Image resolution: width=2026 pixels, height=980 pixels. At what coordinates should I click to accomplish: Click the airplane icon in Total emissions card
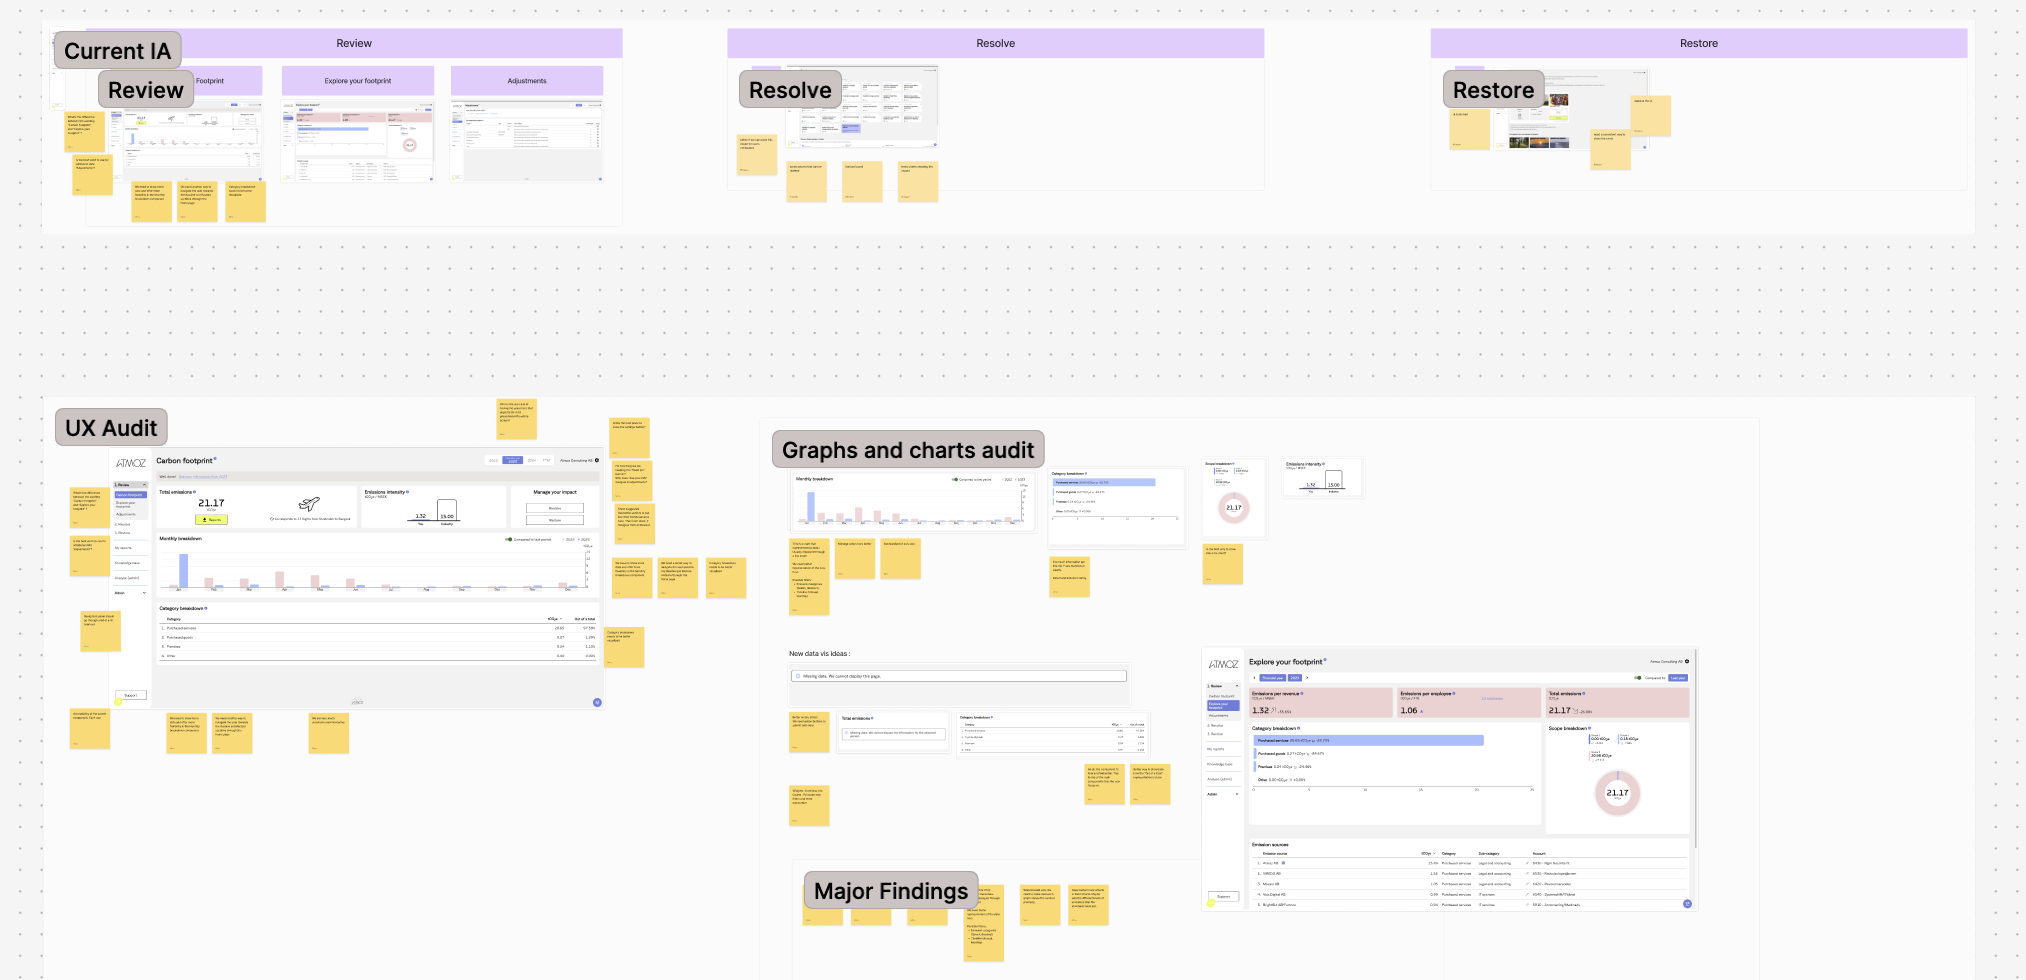(x=309, y=504)
